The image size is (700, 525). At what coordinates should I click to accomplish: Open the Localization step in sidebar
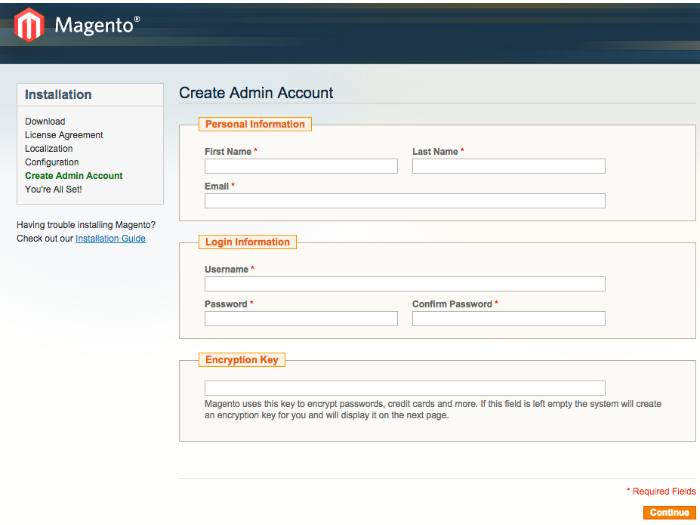(49, 149)
